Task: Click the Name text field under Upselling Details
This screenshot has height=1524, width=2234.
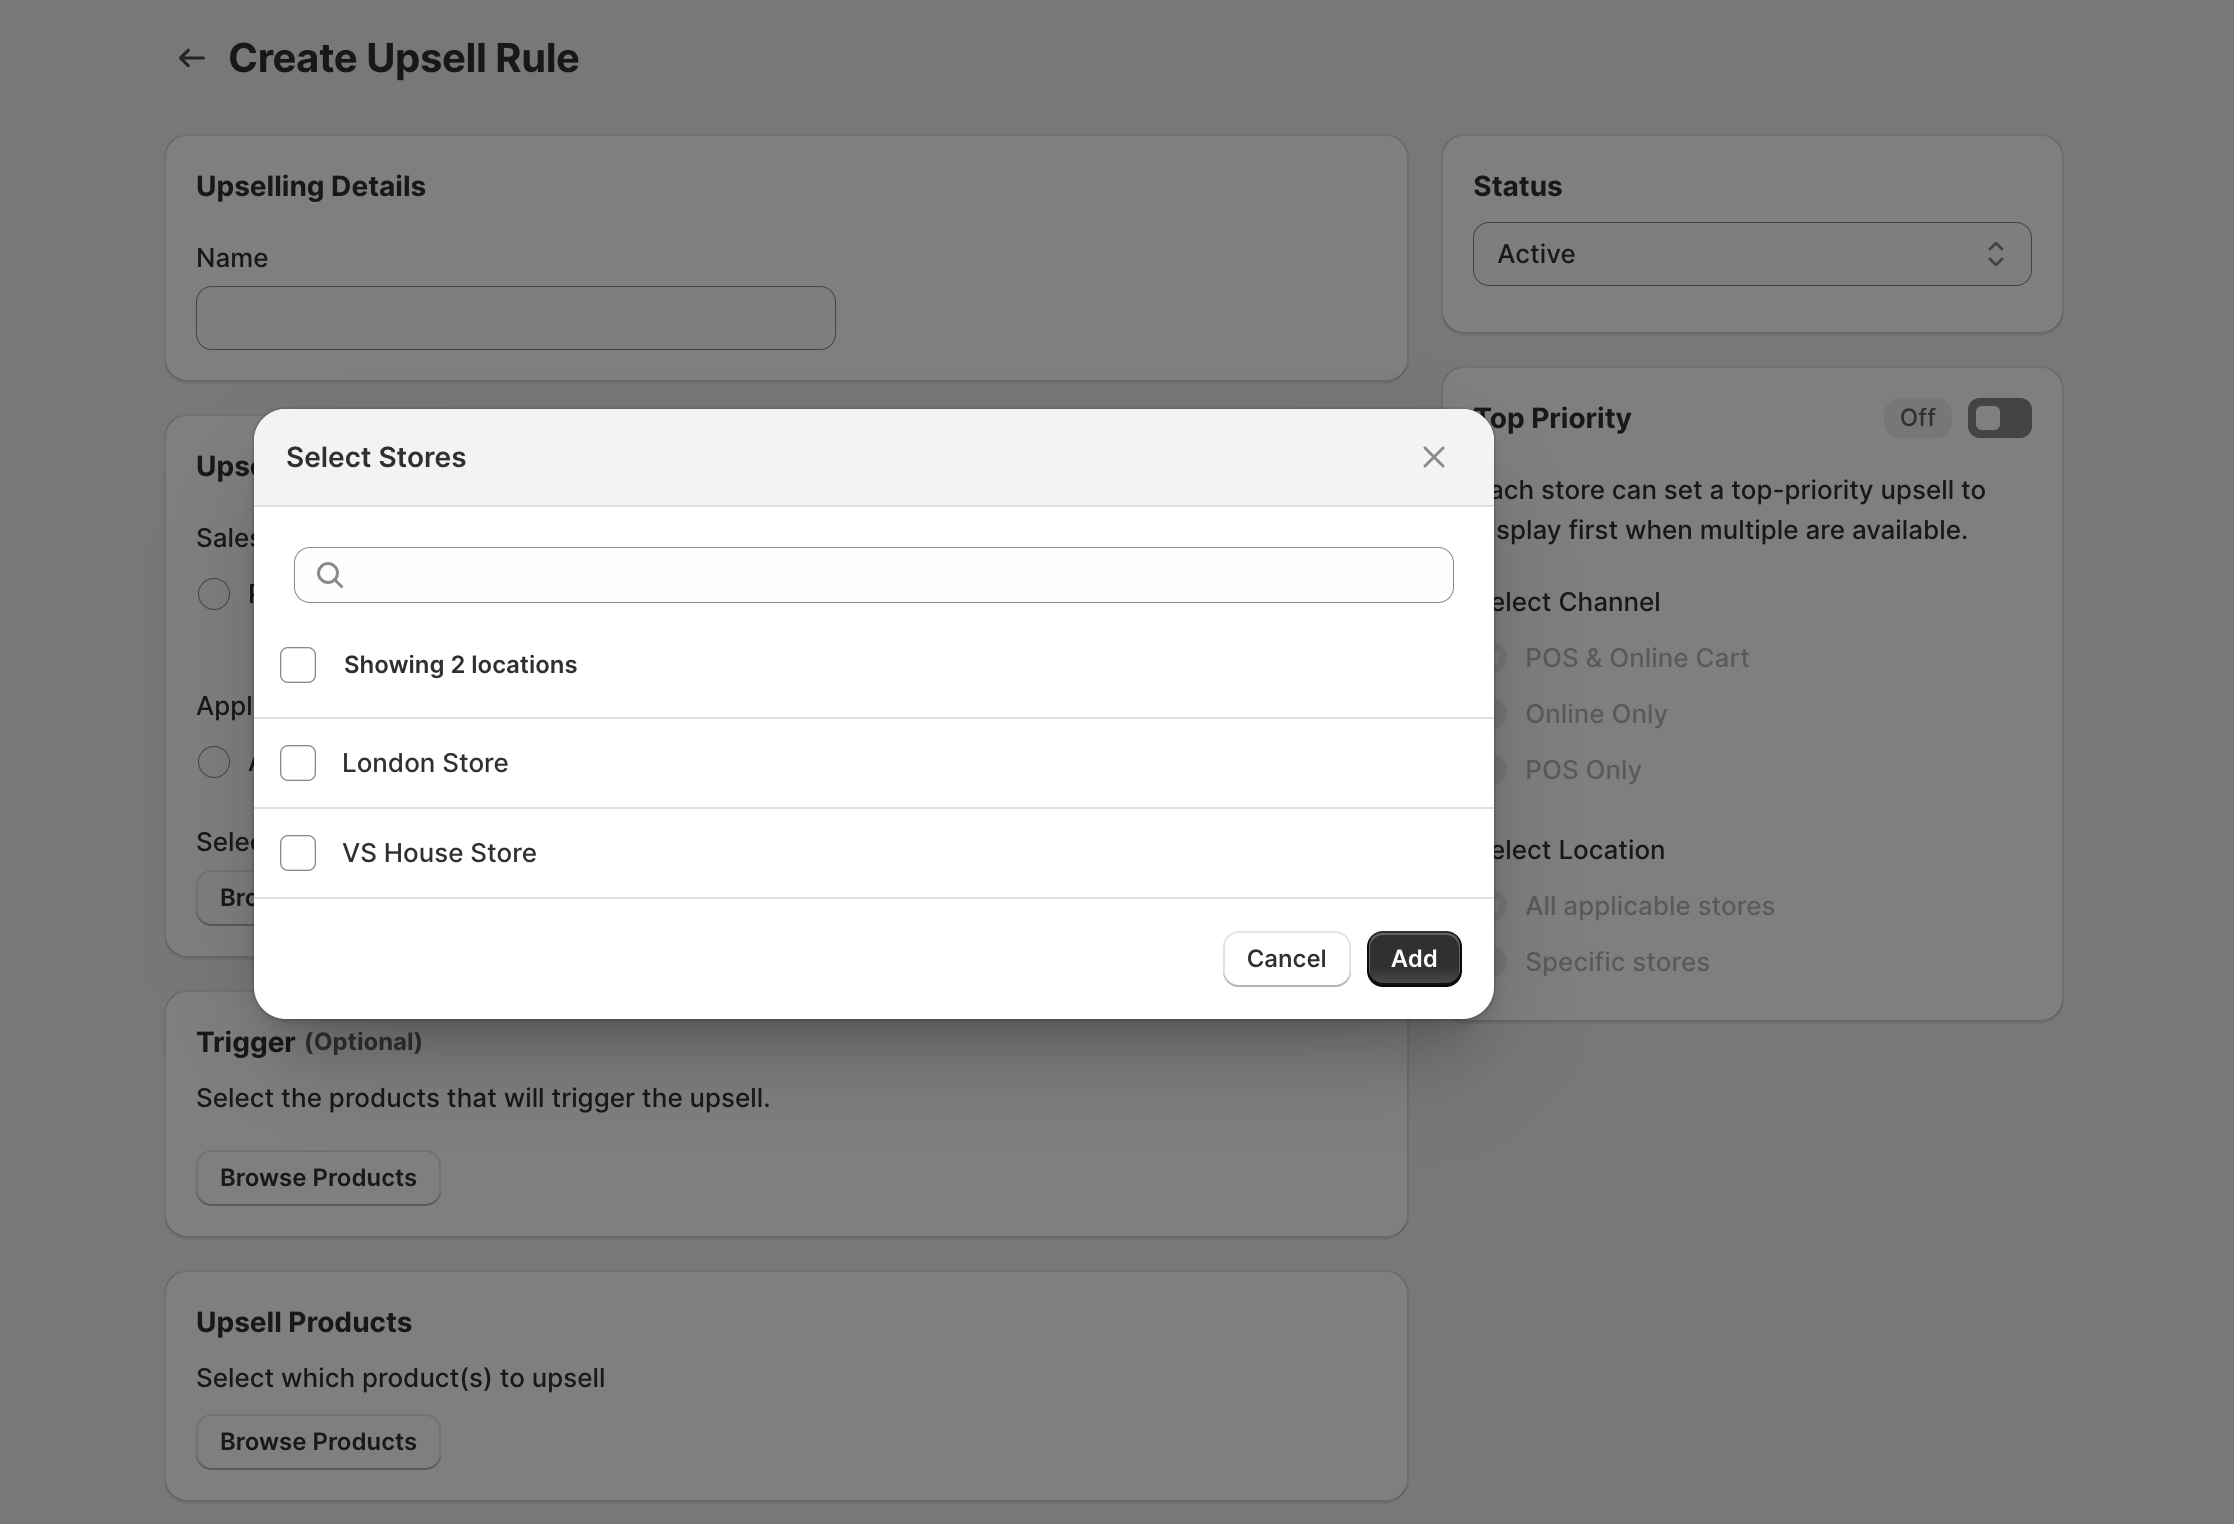Action: tap(514, 317)
